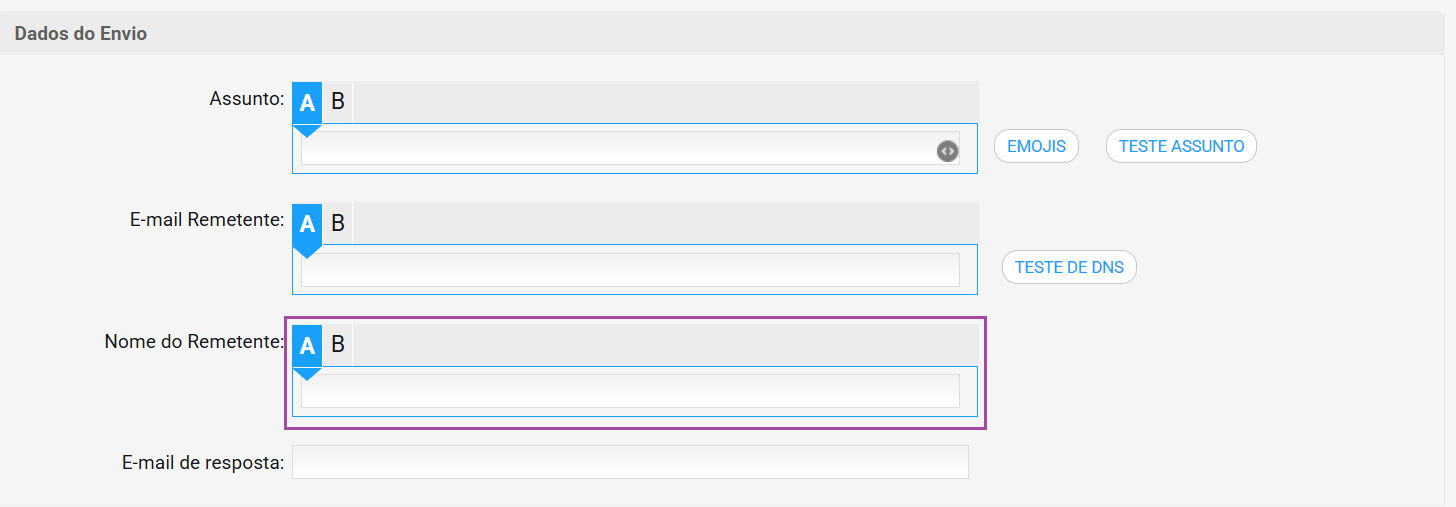Switch to variant B for E-mail Remetente
Viewport: 1456px width, 507px height.
338,224
